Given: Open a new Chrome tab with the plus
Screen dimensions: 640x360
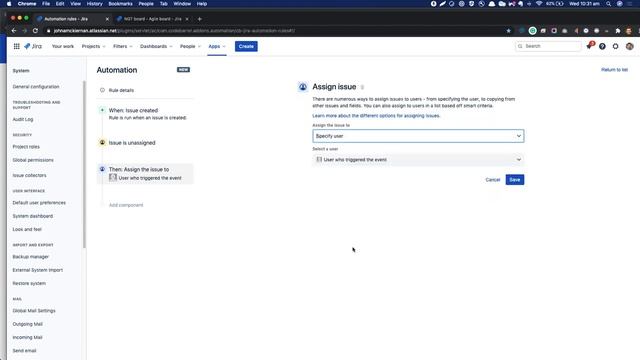Looking at the screenshot, I should pyautogui.click(x=200, y=19).
